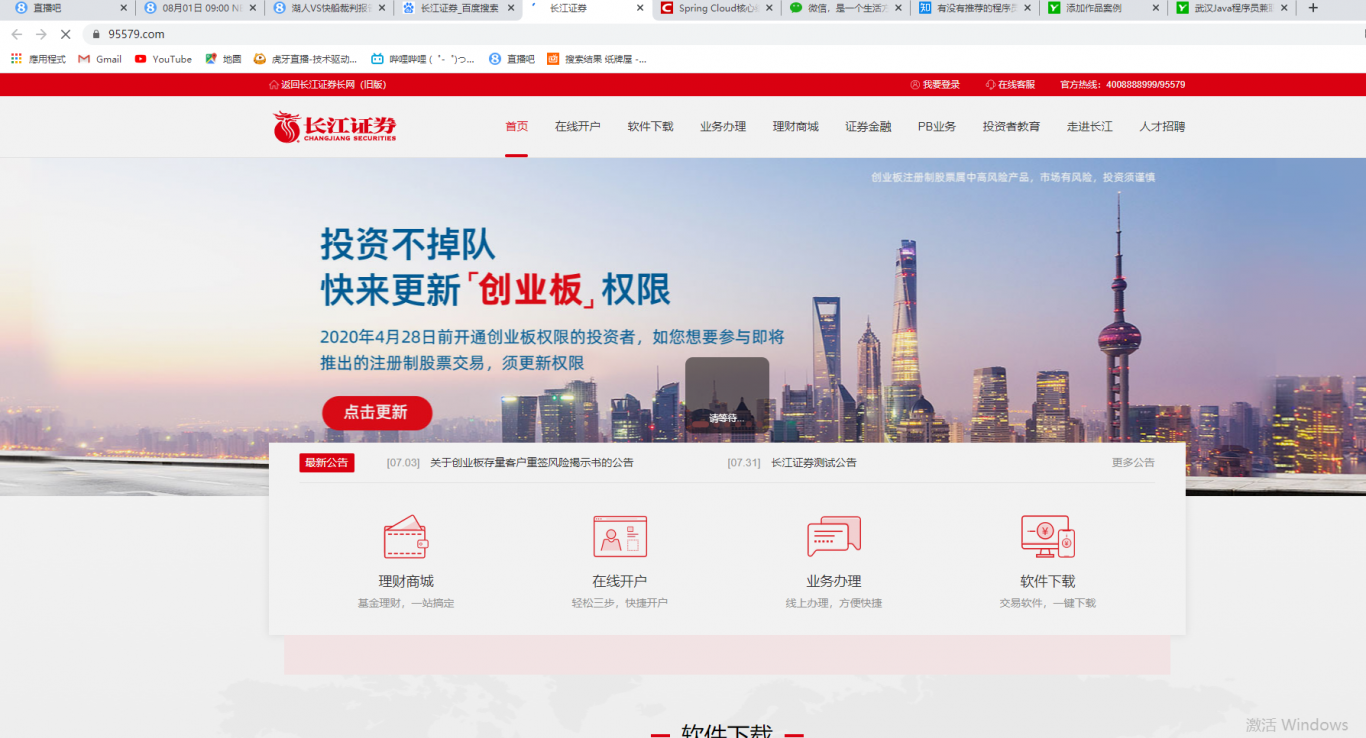Select the 首页 navigation item
The image size is (1366, 738).
pyautogui.click(x=516, y=127)
